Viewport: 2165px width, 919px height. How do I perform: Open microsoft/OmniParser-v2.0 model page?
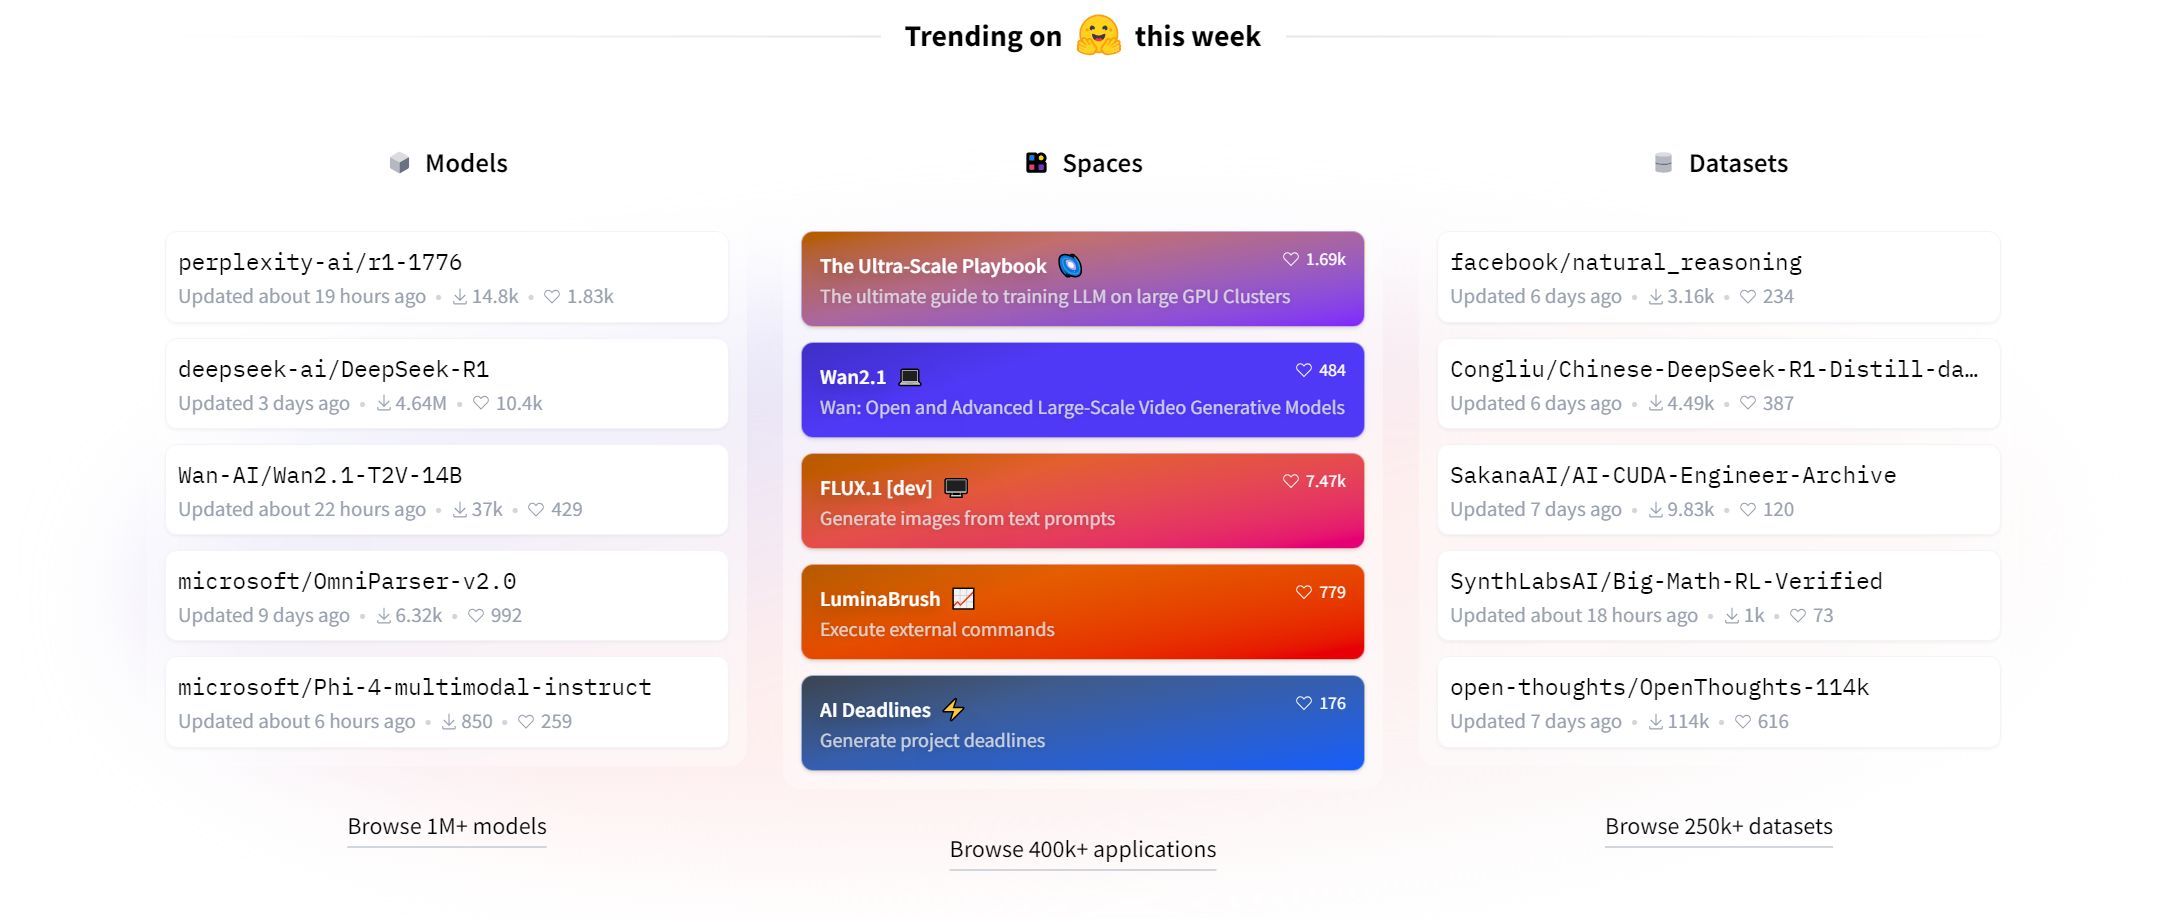(x=447, y=596)
